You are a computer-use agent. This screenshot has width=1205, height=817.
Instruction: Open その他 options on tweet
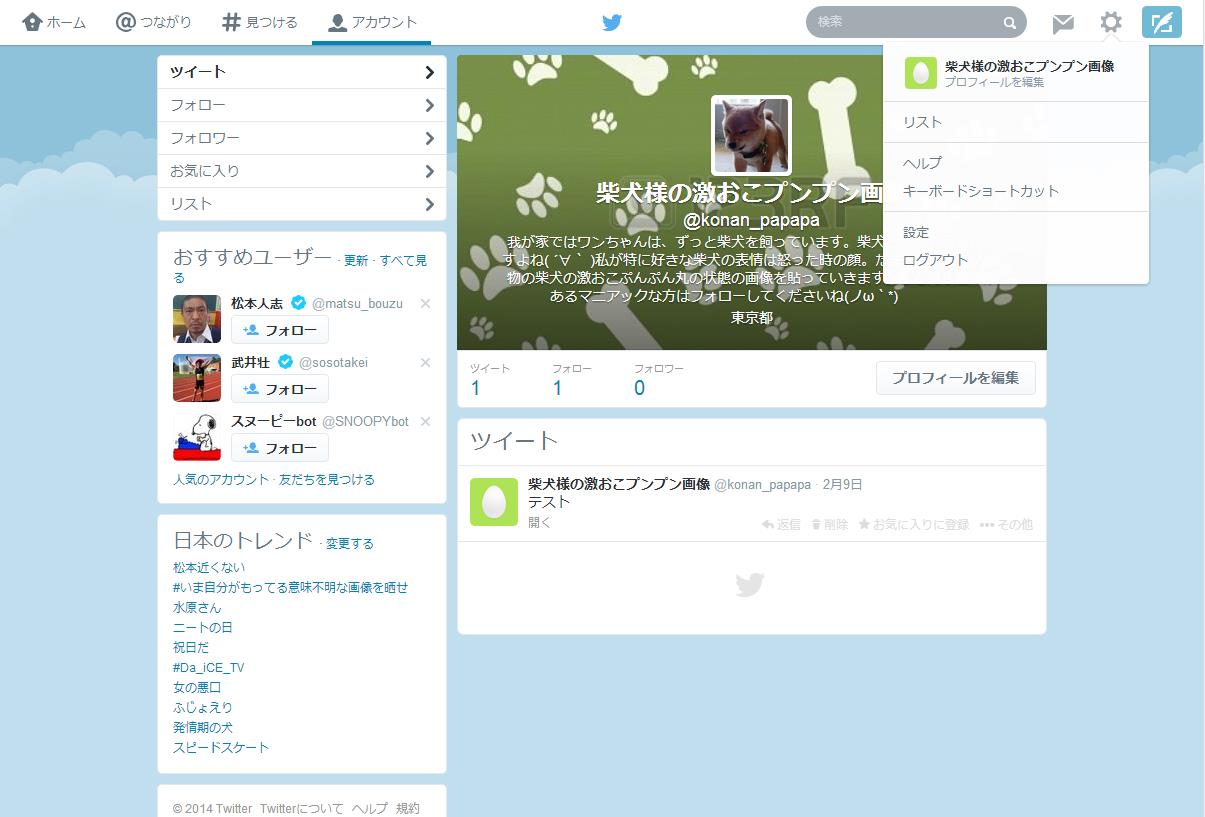pyautogui.click(x=1006, y=524)
